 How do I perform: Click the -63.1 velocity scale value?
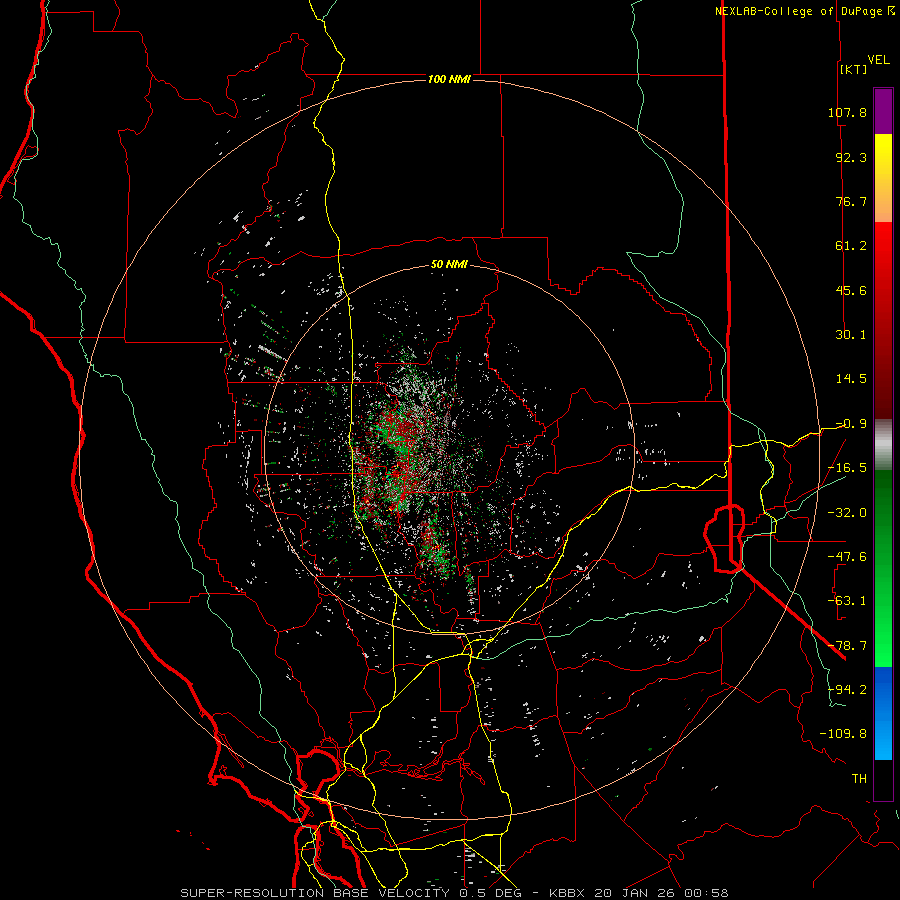[x=847, y=601]
